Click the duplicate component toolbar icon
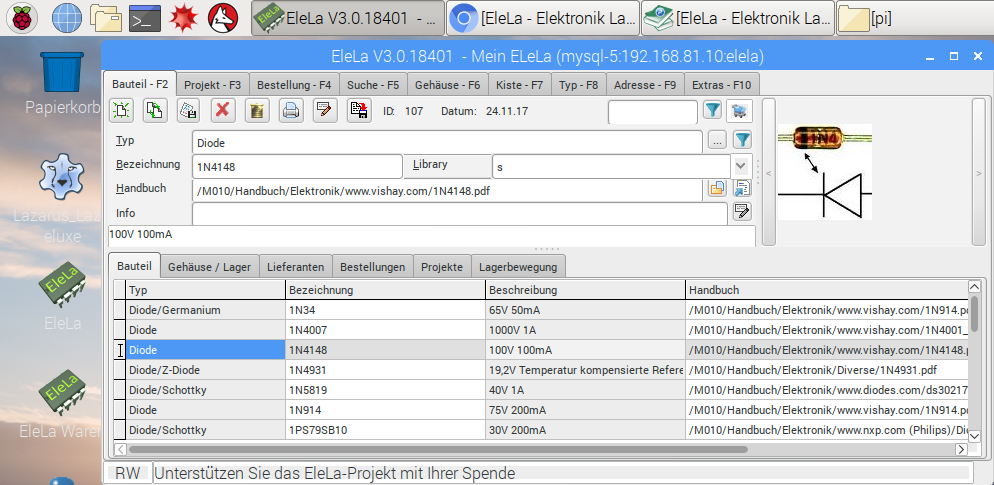The height and width of the screenshot is (485, 994). click(x=155, y=110)
